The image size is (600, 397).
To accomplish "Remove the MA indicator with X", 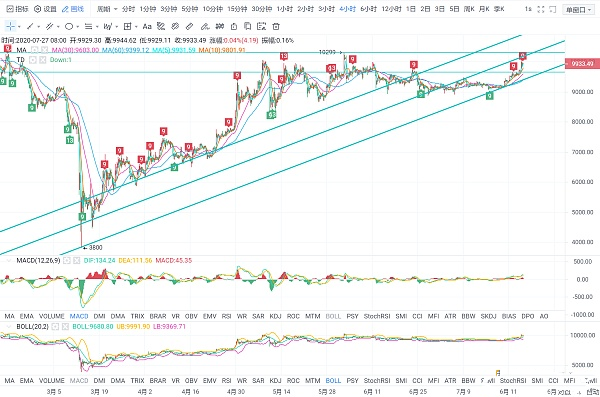I will [45, 50].
